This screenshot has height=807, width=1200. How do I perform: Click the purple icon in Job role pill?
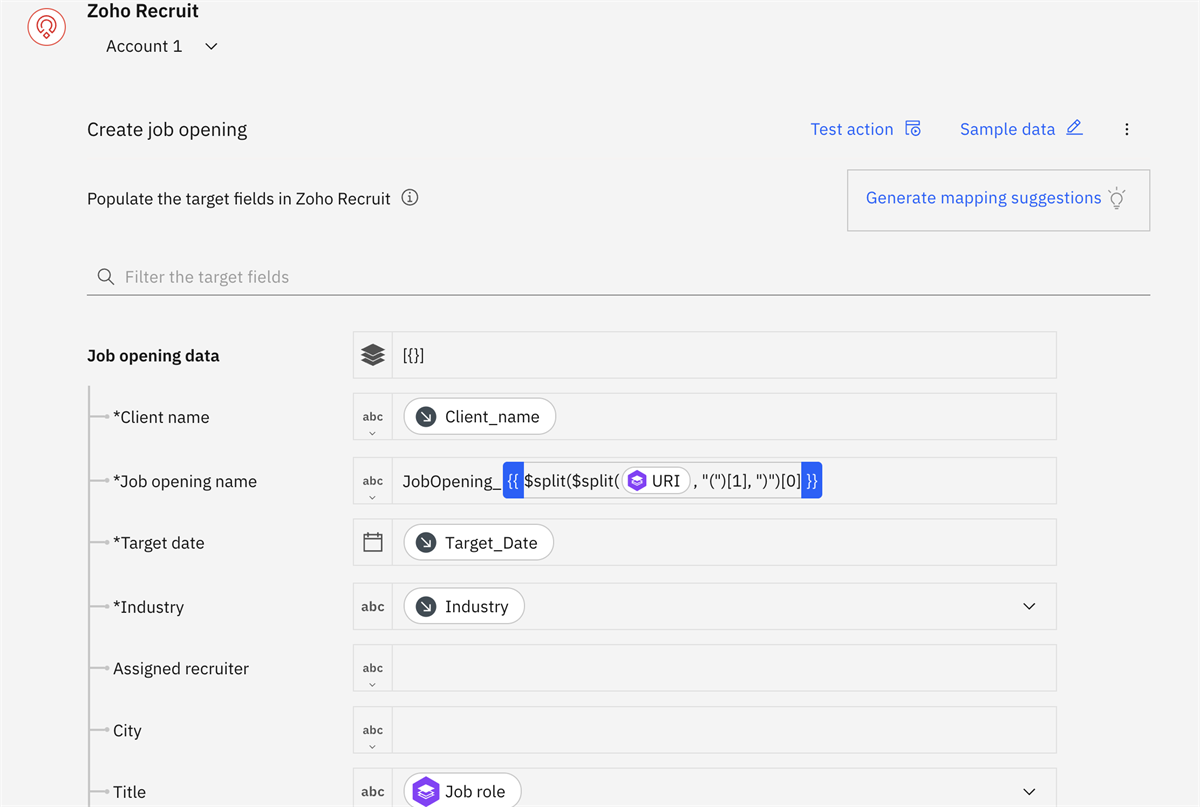point(426,791)
